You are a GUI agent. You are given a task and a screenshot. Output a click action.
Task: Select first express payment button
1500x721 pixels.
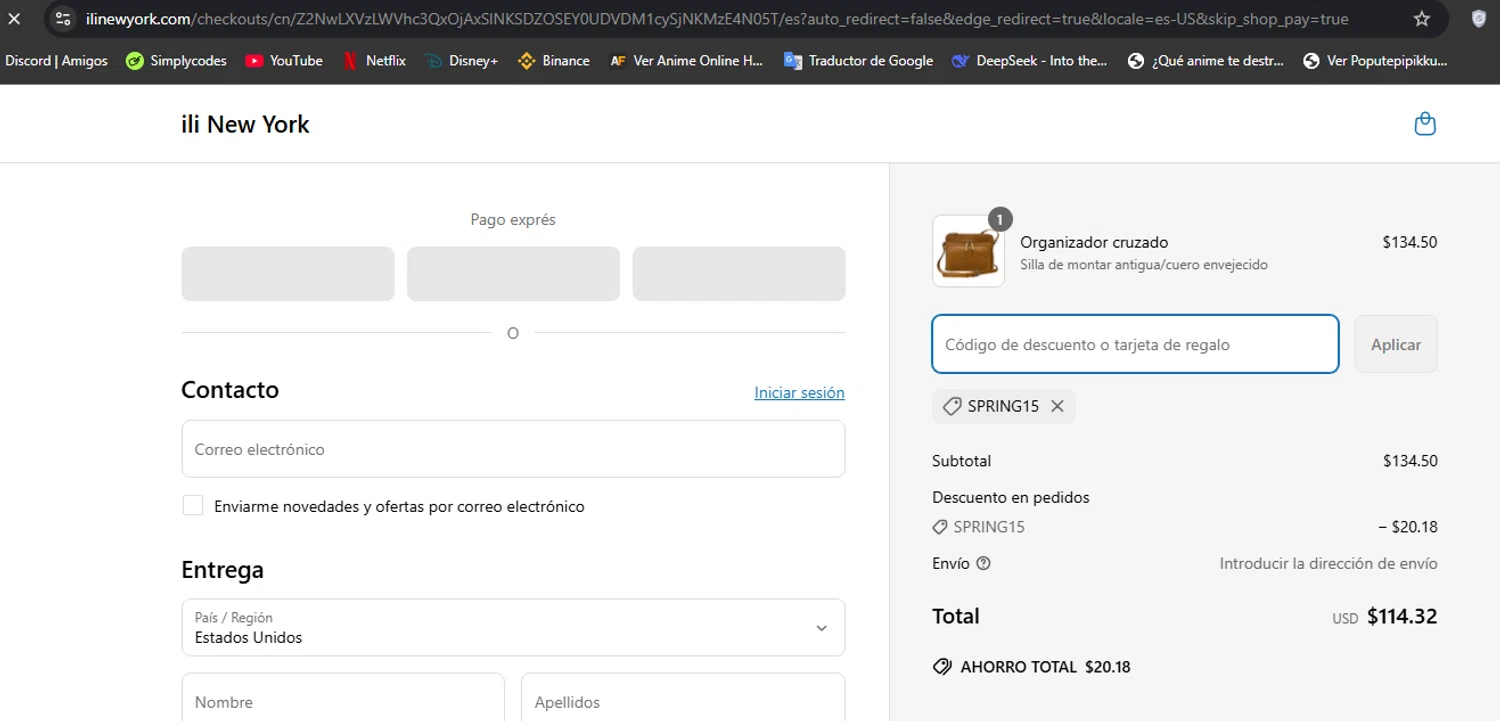point(288,274)
